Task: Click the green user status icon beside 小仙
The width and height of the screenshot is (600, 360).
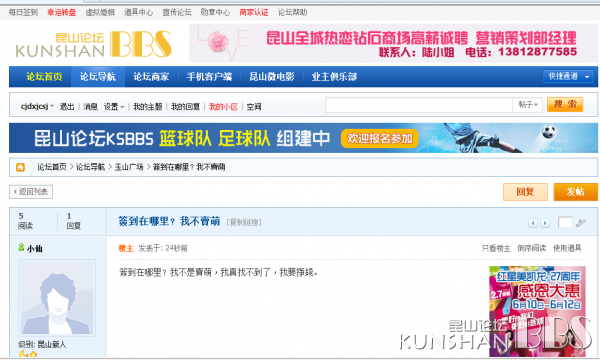Action: click(21, 248)
